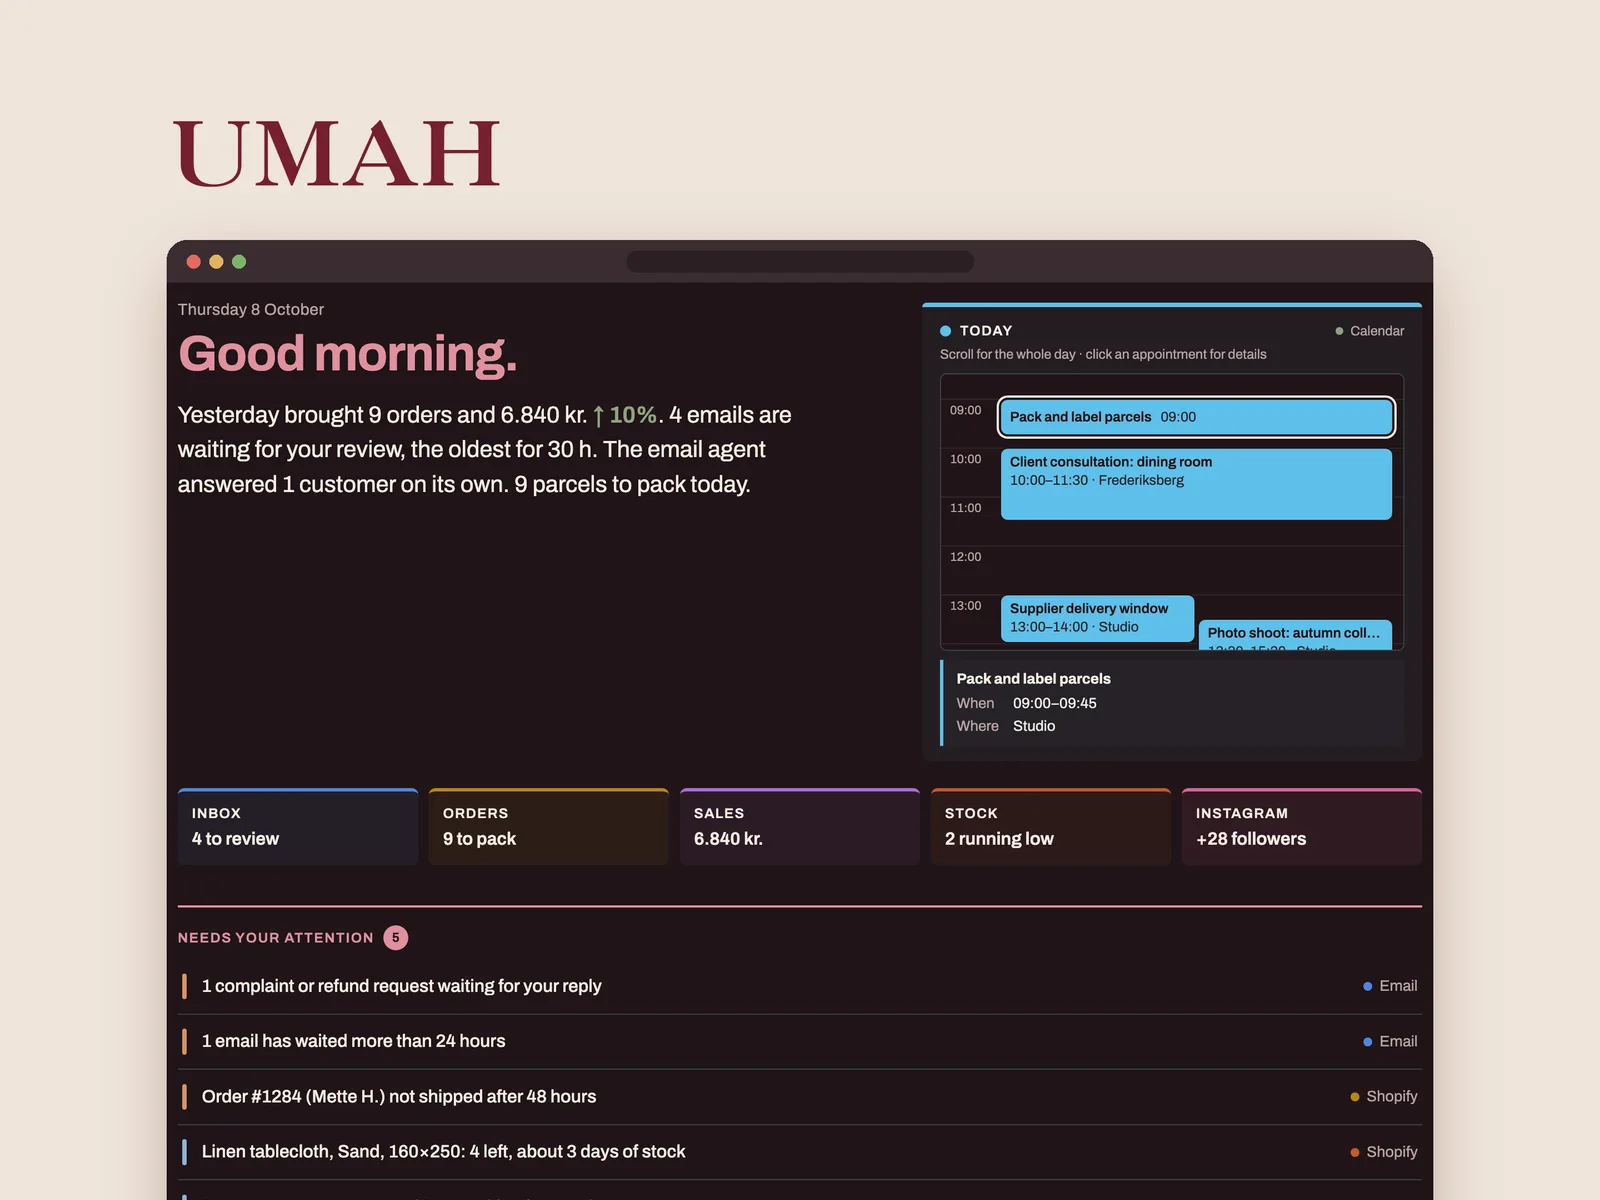The height and width of the screenshot is (1200, 1600).
Task: Click the When 09:00–09:45 detail
Action: [1026, 704]
